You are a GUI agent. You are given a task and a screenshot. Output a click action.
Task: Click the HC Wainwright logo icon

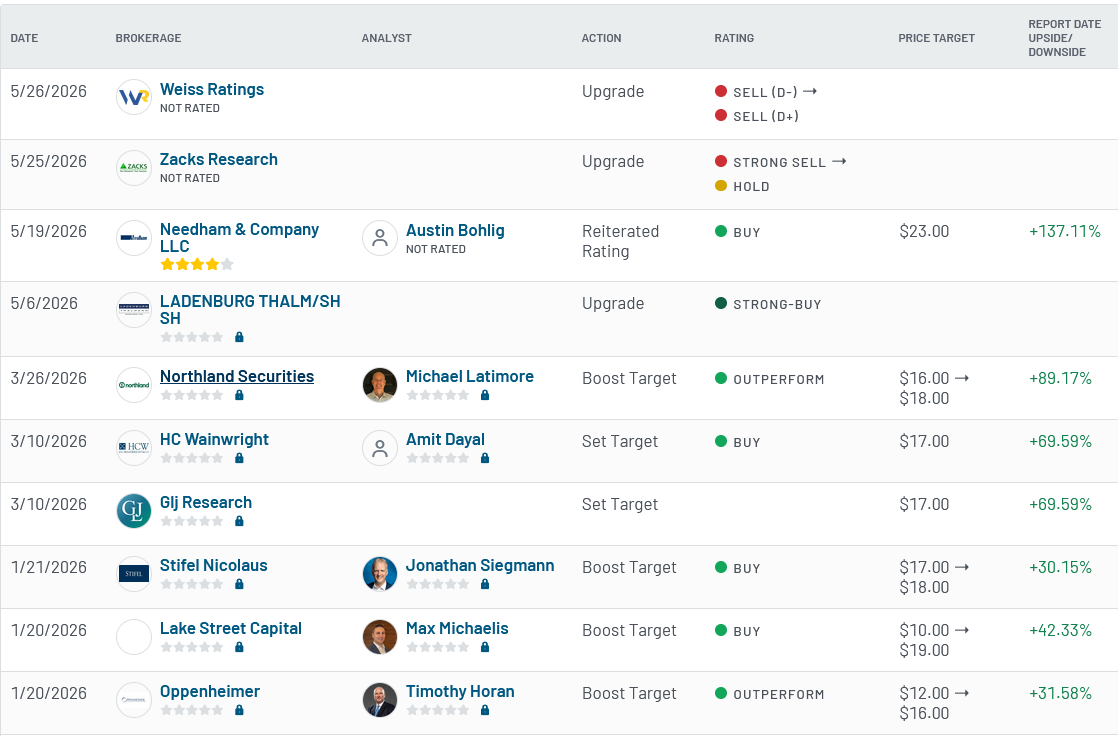134,448
